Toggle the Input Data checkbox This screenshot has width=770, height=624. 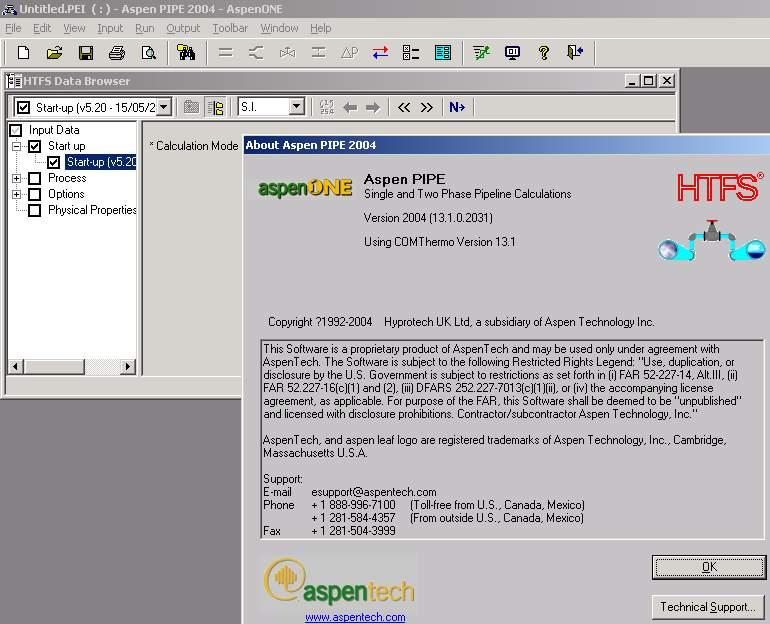click(16, 130)
